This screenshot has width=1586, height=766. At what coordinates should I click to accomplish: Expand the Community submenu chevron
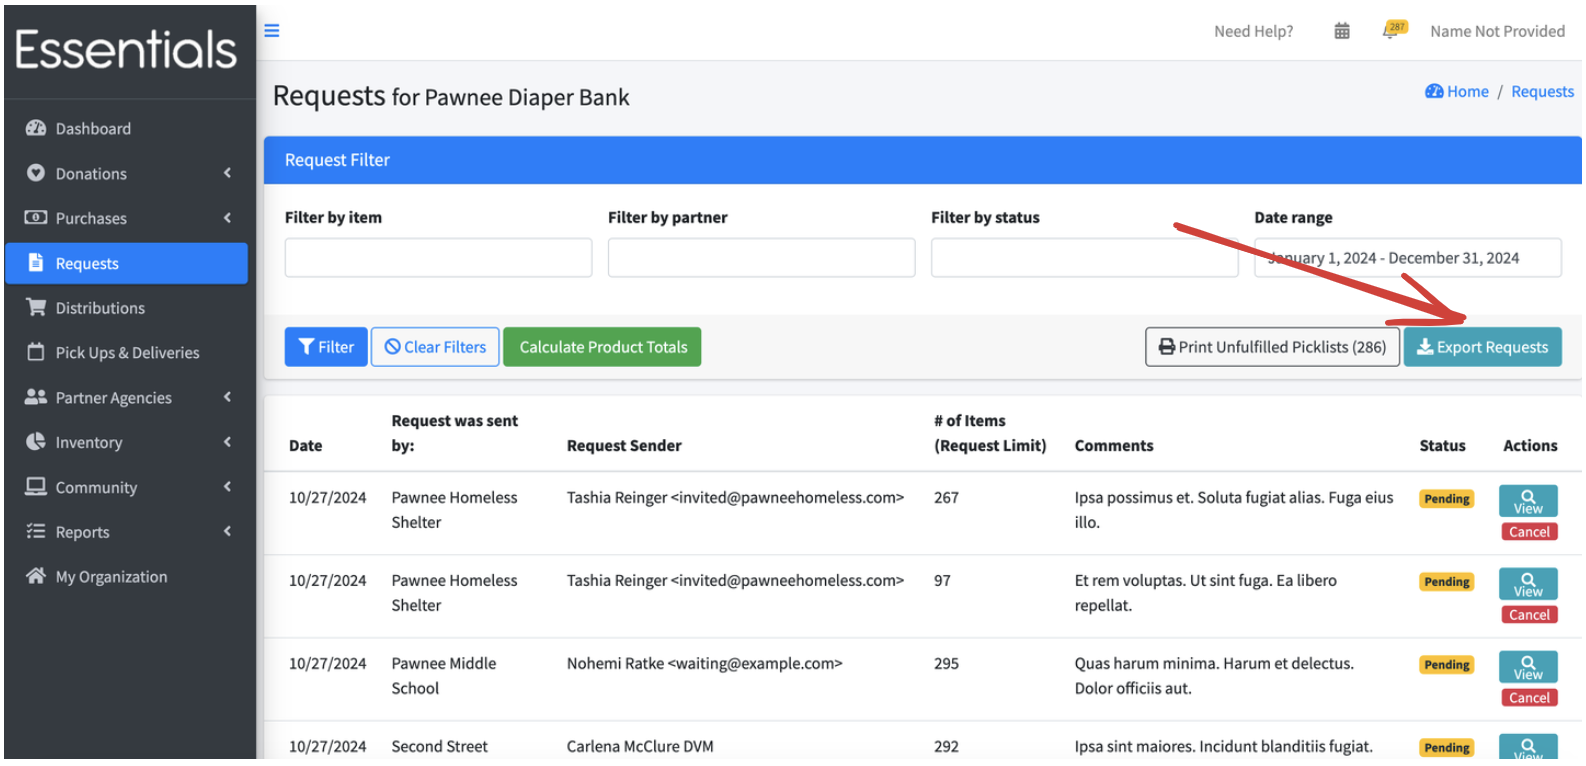point(228,487)
